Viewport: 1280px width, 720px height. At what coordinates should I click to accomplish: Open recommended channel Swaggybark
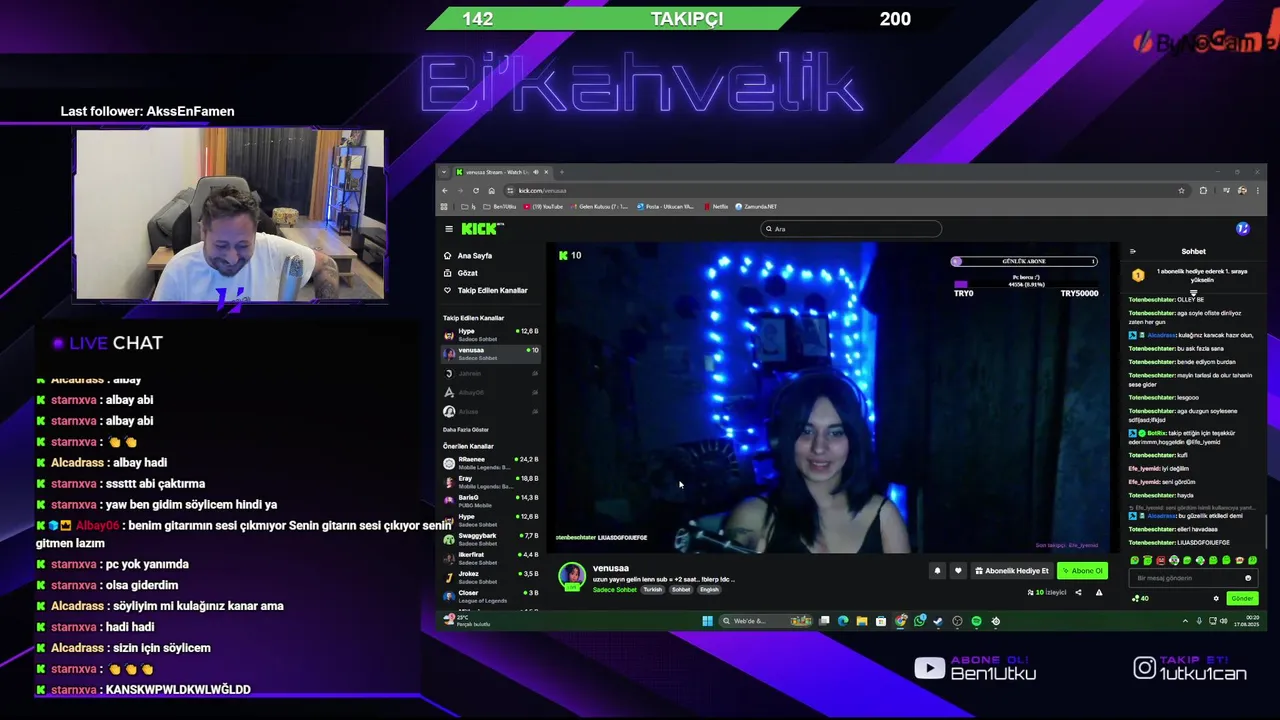pyautogui.click(x=491, y=538)
